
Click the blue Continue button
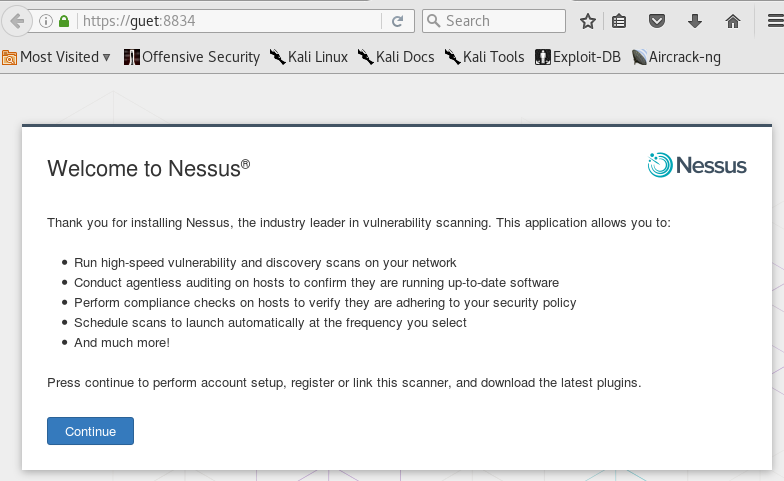pos(90,431)
